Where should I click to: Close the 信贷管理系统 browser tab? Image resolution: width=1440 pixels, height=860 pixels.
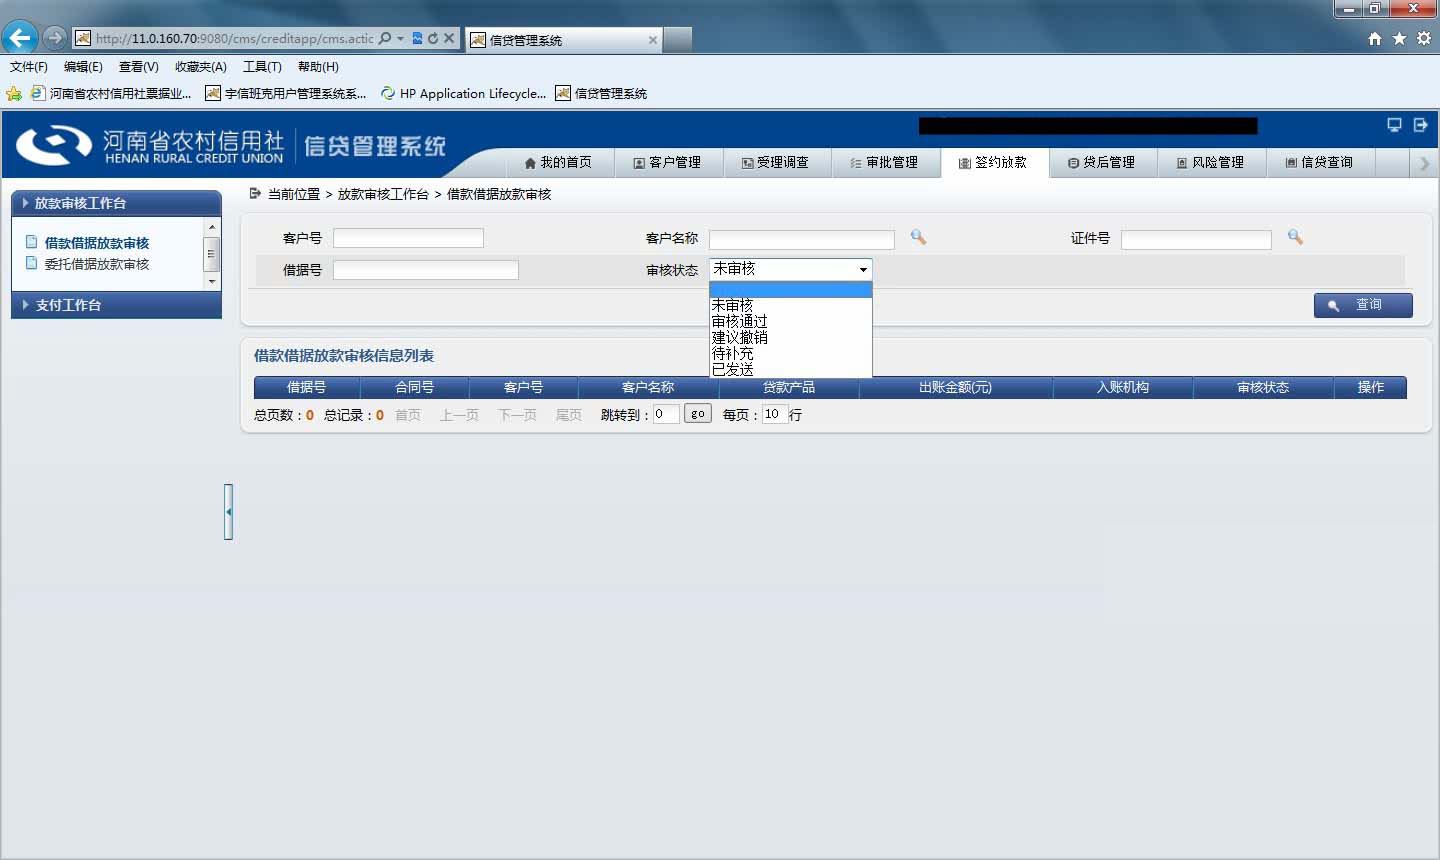click(653, 40)
